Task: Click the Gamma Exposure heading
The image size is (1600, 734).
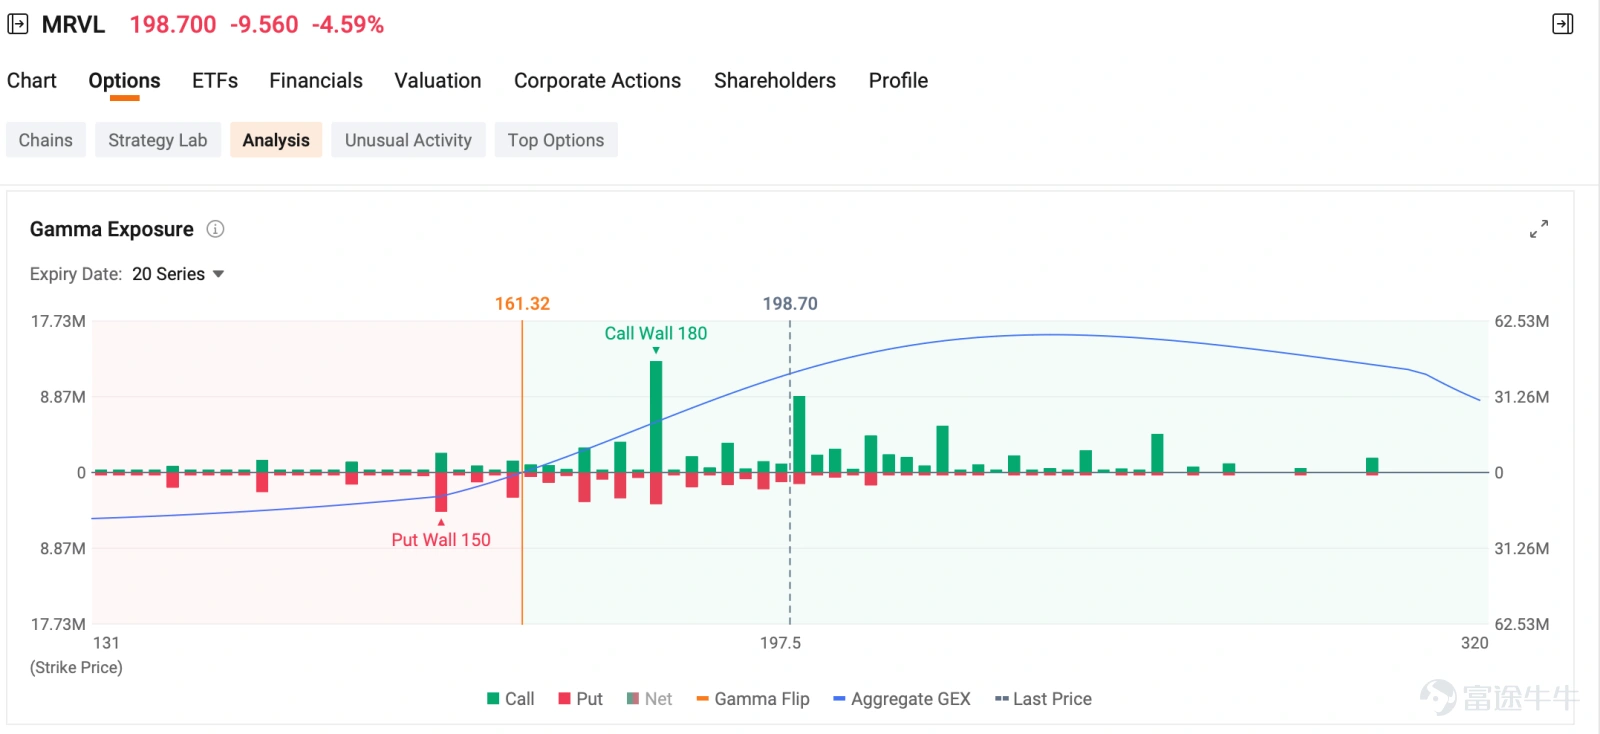Action: point(112,229)
